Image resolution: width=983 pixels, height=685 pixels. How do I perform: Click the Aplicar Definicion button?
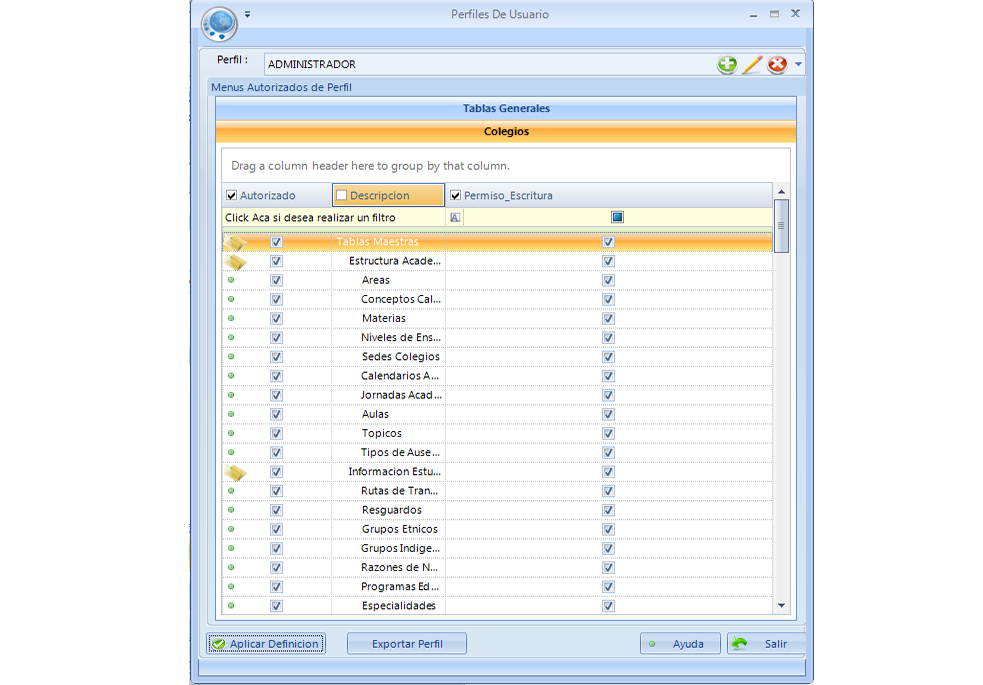(x=266, y=644)
